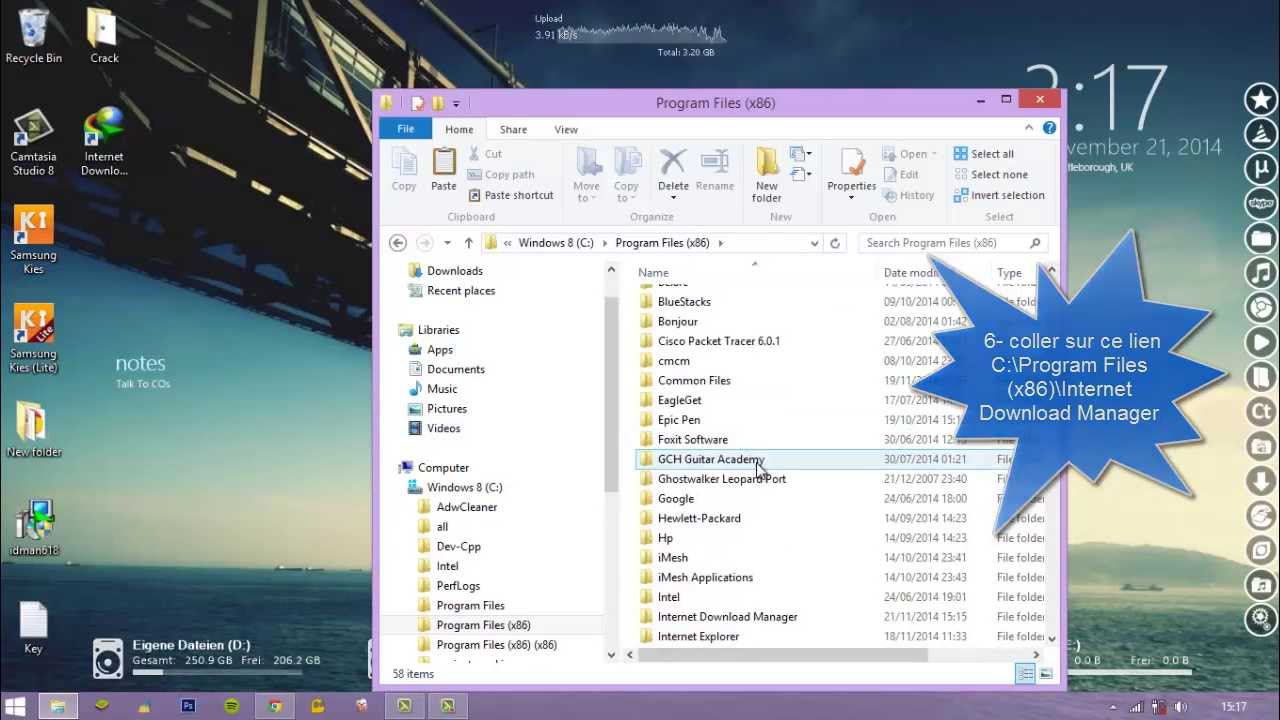The image size is (1280, 720).
Task: Switch to the Share ribbon tab
Action: 513,129
